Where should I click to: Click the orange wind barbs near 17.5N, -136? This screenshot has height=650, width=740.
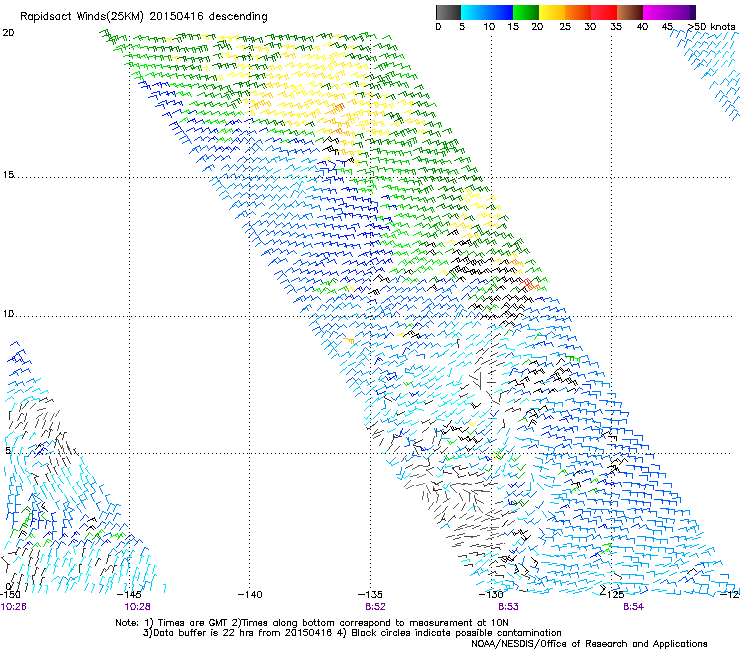pyautogui.click(x=337, y=109)
